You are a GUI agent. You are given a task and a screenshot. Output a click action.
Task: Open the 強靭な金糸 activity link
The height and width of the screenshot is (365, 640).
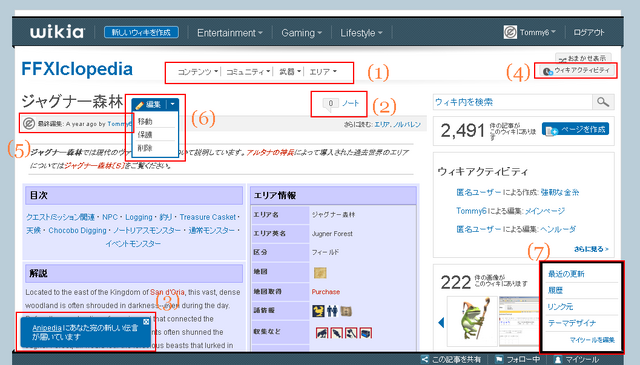click(x=560, y=192)
